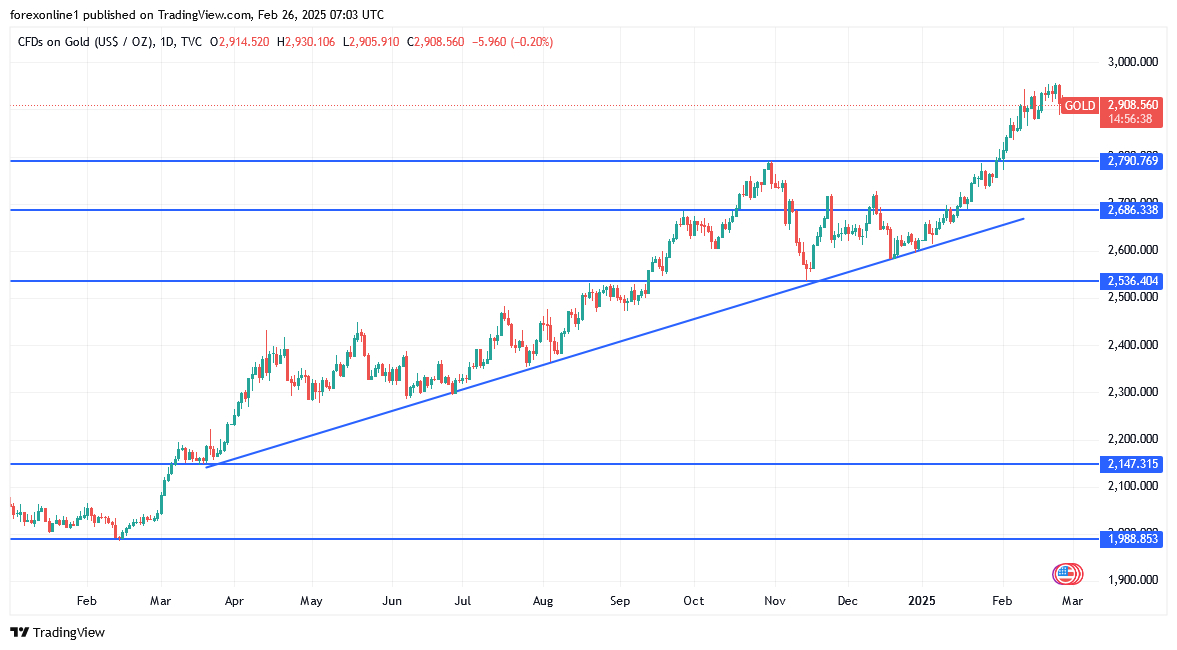Click the 3,000.000 price axis label

[x=1133, y=62]
